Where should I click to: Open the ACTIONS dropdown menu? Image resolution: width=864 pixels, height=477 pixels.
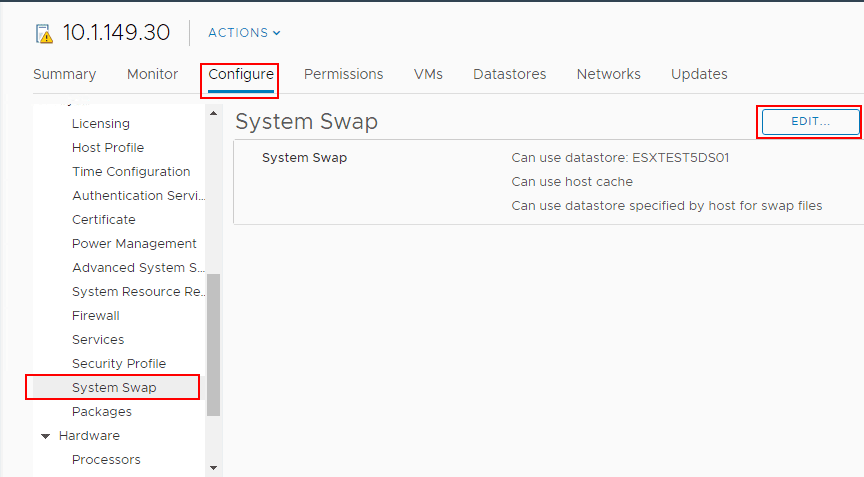click(244, 33)
